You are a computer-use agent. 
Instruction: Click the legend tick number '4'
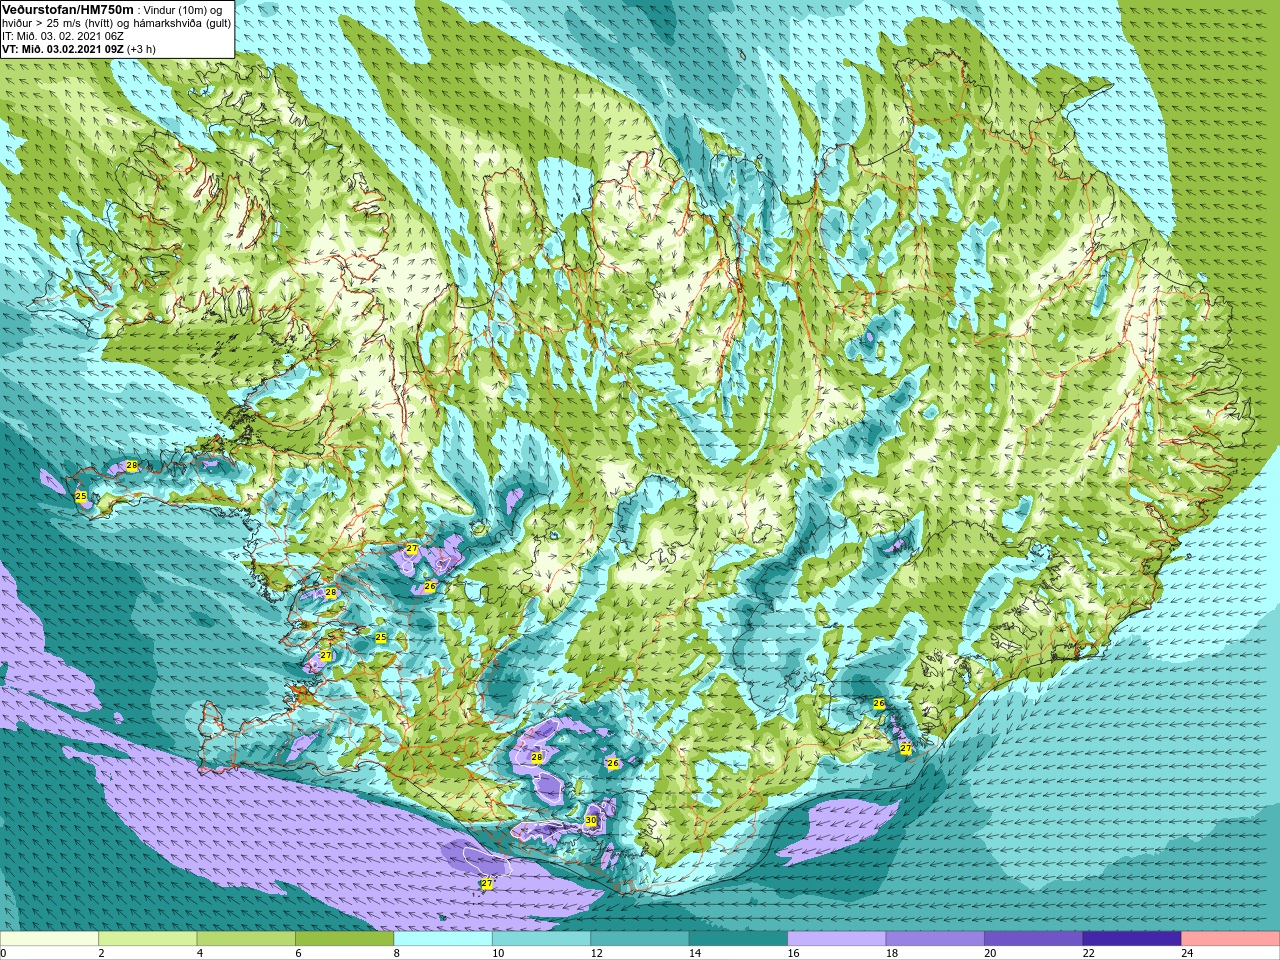pos(200,954)
